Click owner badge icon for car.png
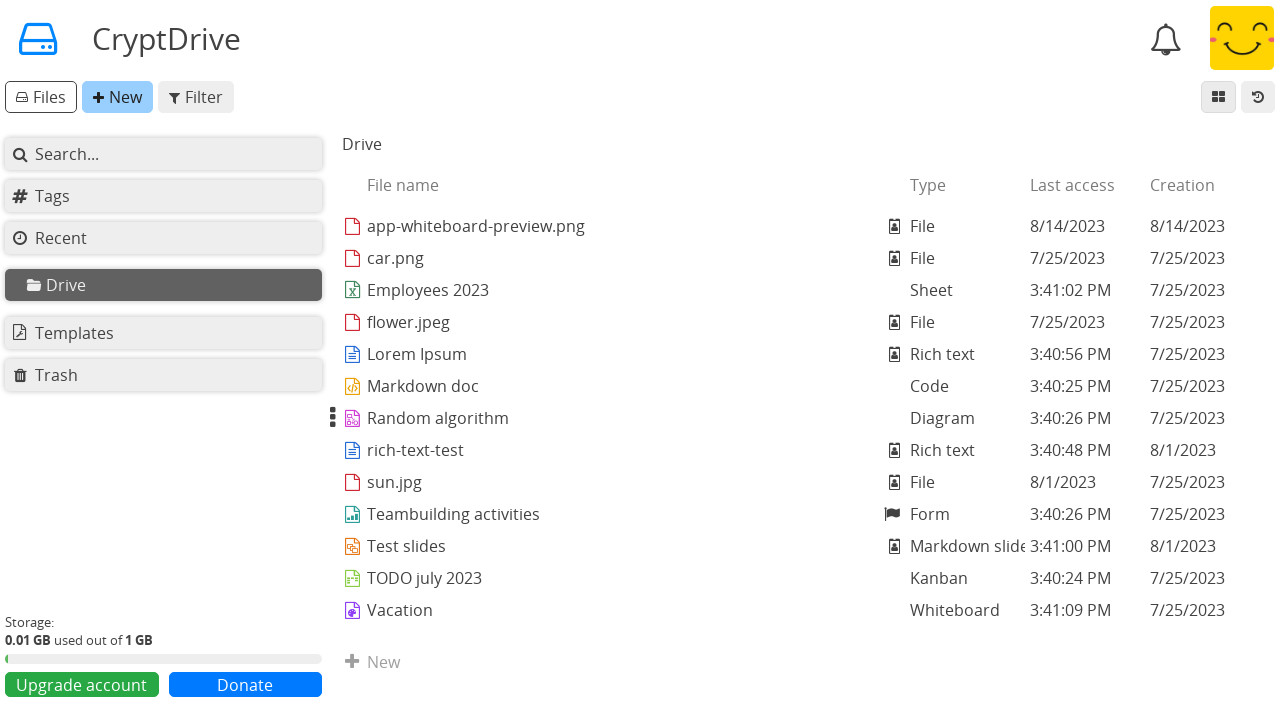The image size is (1280, 720). tap(894, 258)
